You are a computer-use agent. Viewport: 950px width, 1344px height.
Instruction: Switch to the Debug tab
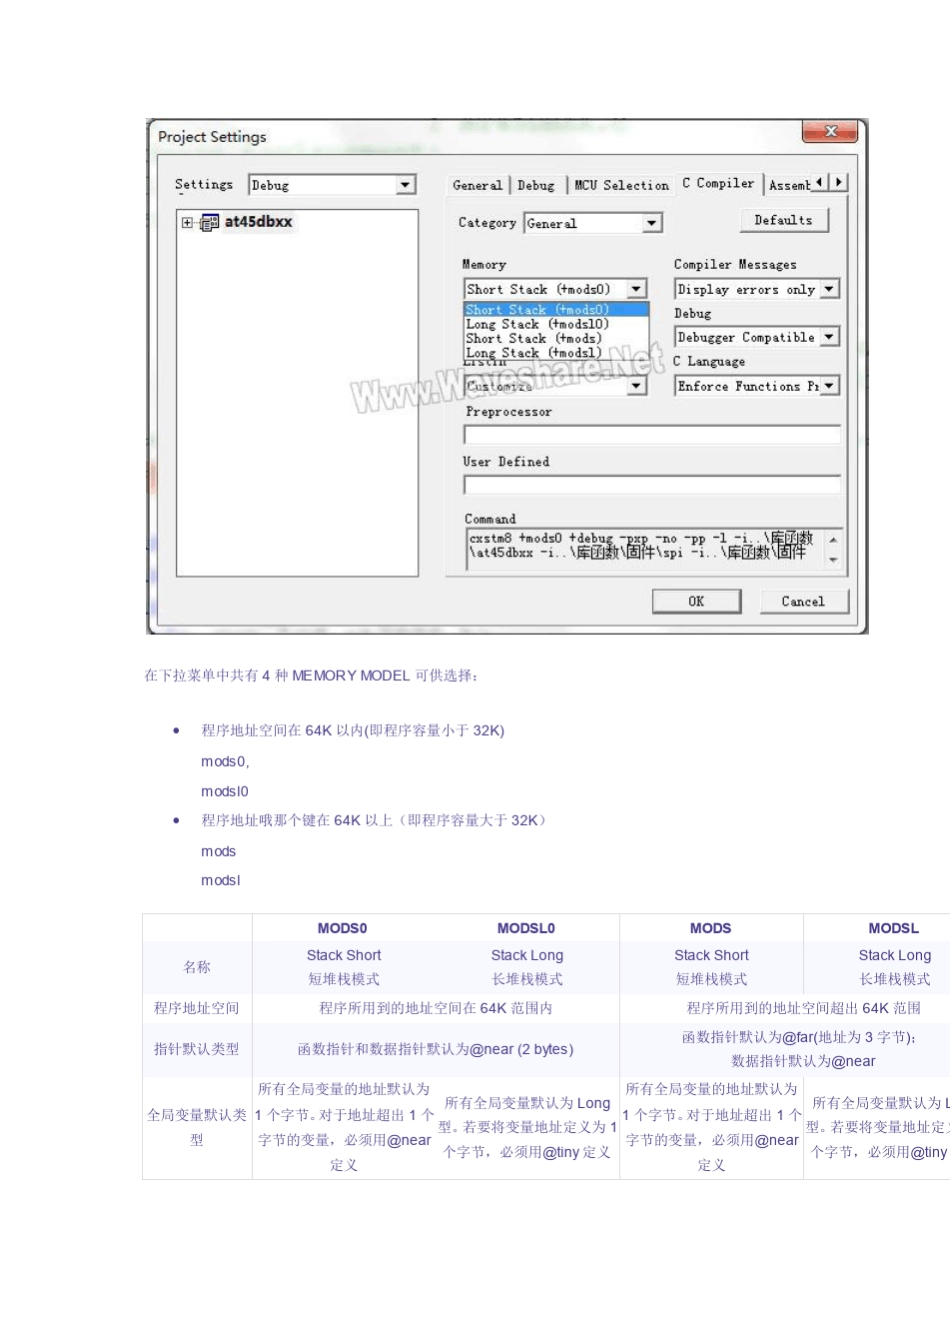tap(536, 185)
